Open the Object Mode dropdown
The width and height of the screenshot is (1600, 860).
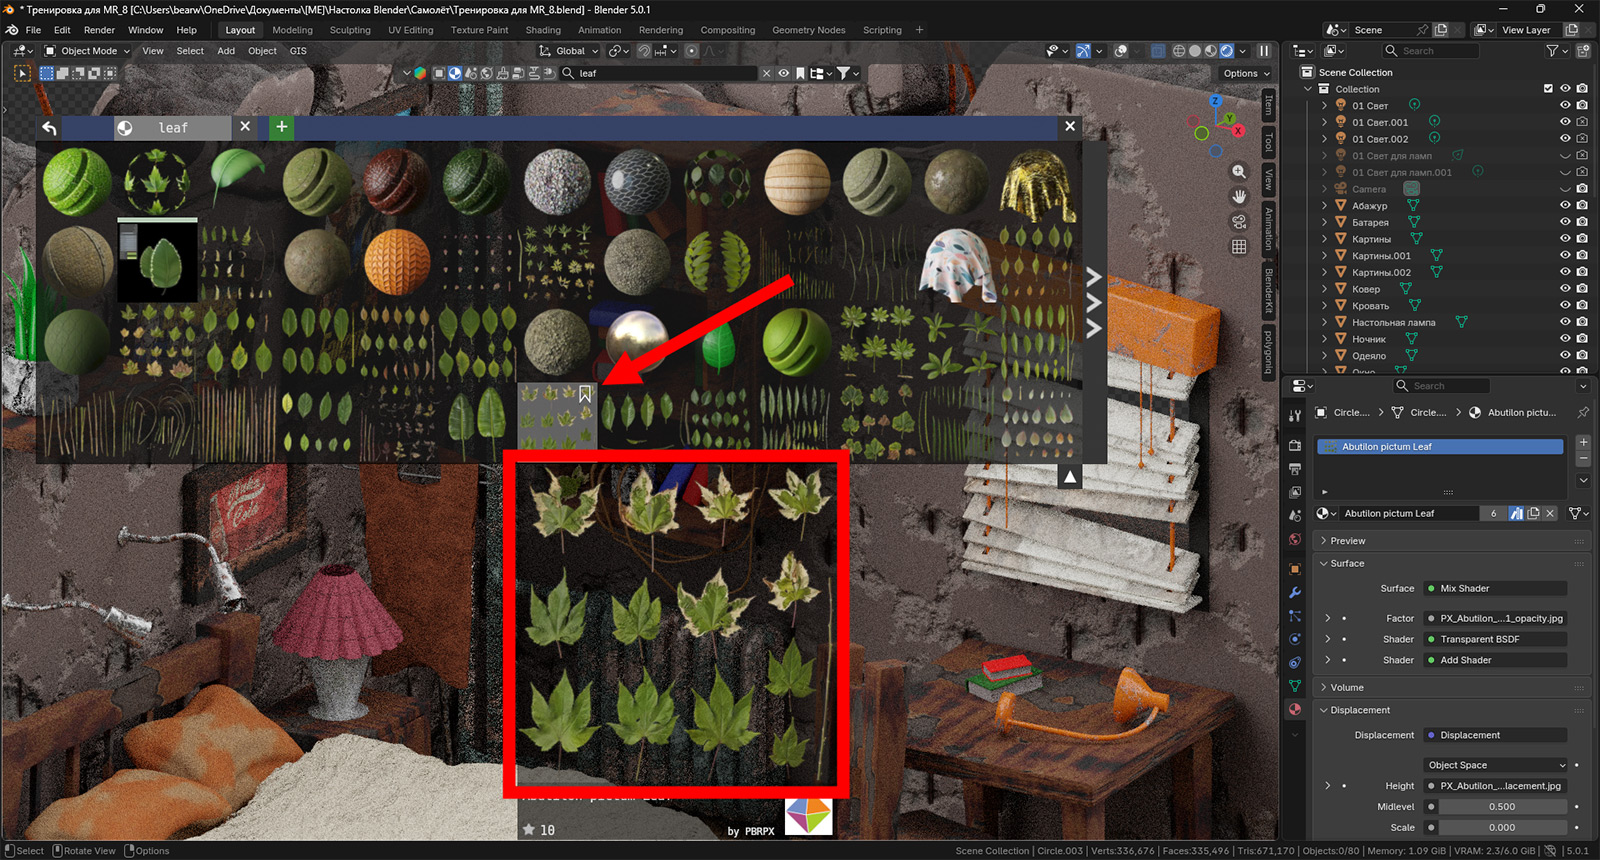pyautogui.click(x=88, y=51)
